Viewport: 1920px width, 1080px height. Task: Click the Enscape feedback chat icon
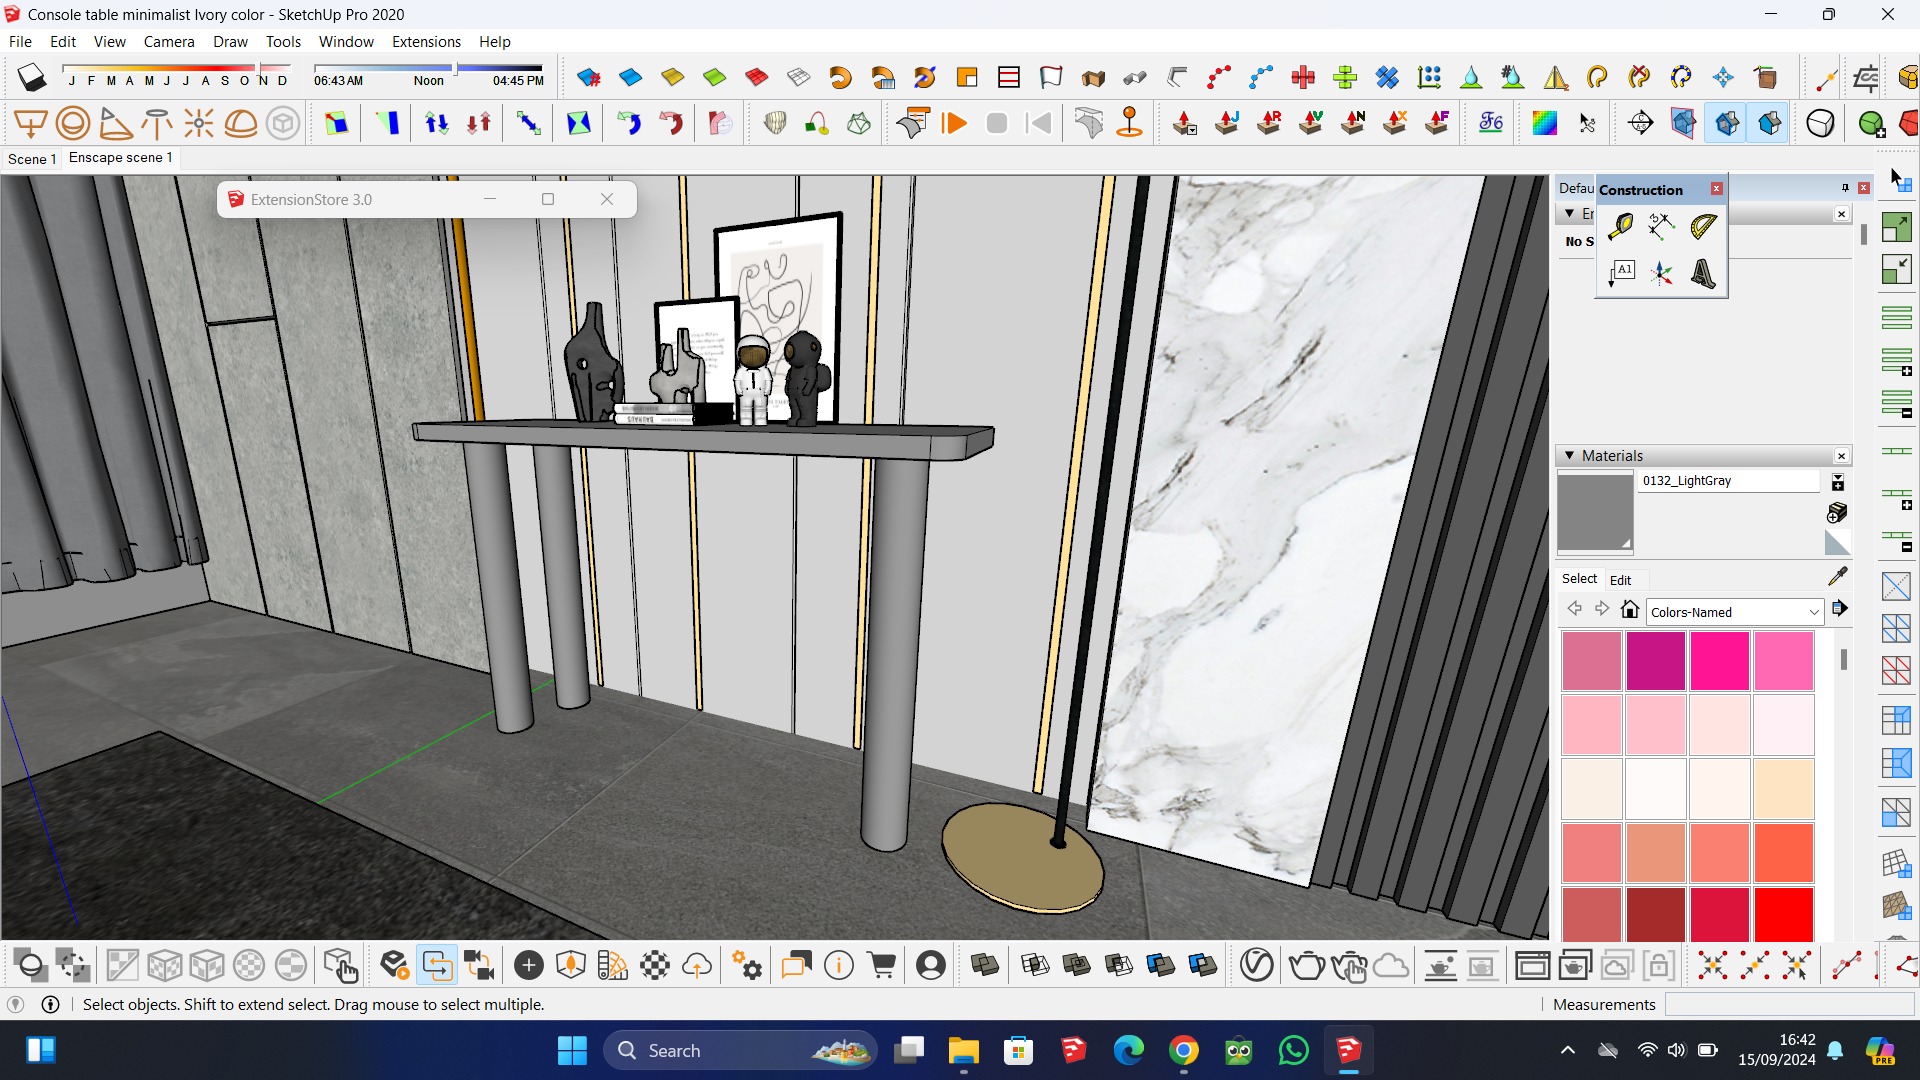pos(796,965)
